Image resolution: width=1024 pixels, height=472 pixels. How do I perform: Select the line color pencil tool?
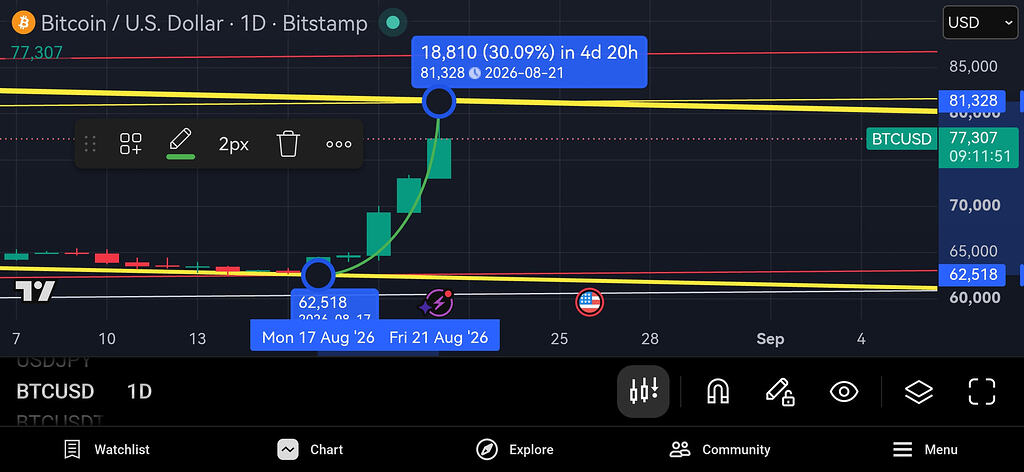(181, 144)
